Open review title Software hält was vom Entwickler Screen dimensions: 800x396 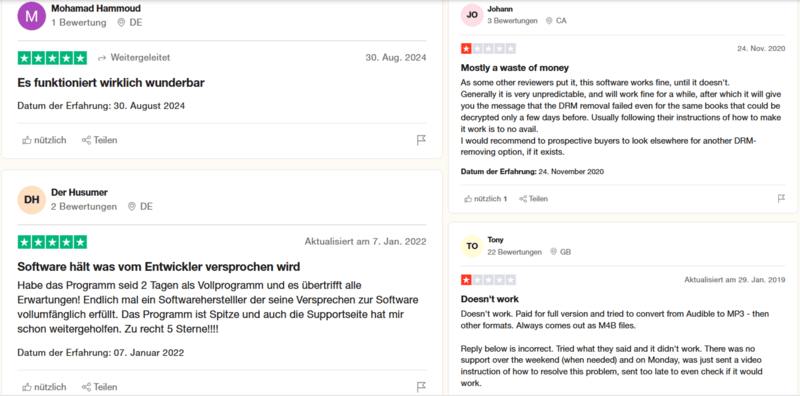(x=159, y=266)
